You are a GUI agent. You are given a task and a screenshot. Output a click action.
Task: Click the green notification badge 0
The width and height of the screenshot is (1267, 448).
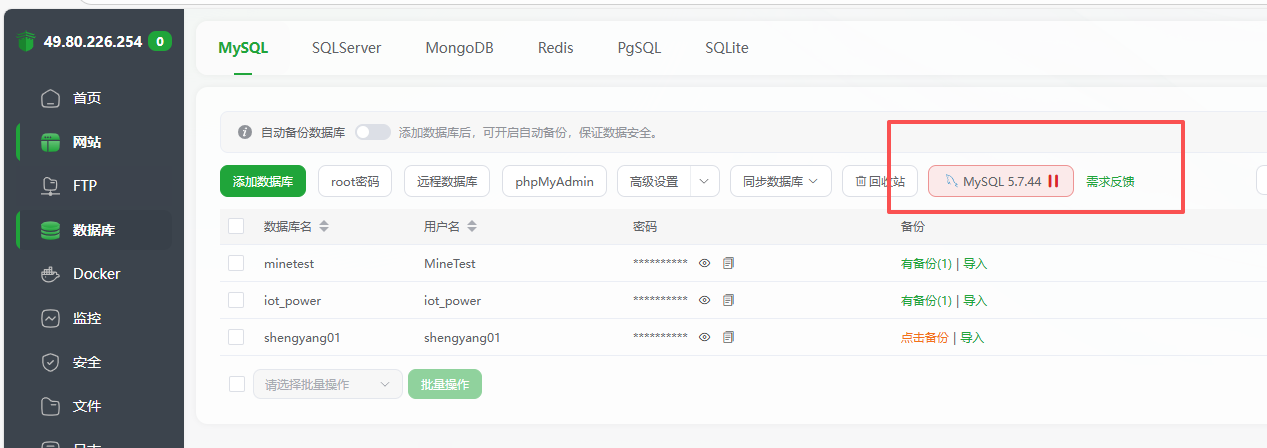(159, 41)
